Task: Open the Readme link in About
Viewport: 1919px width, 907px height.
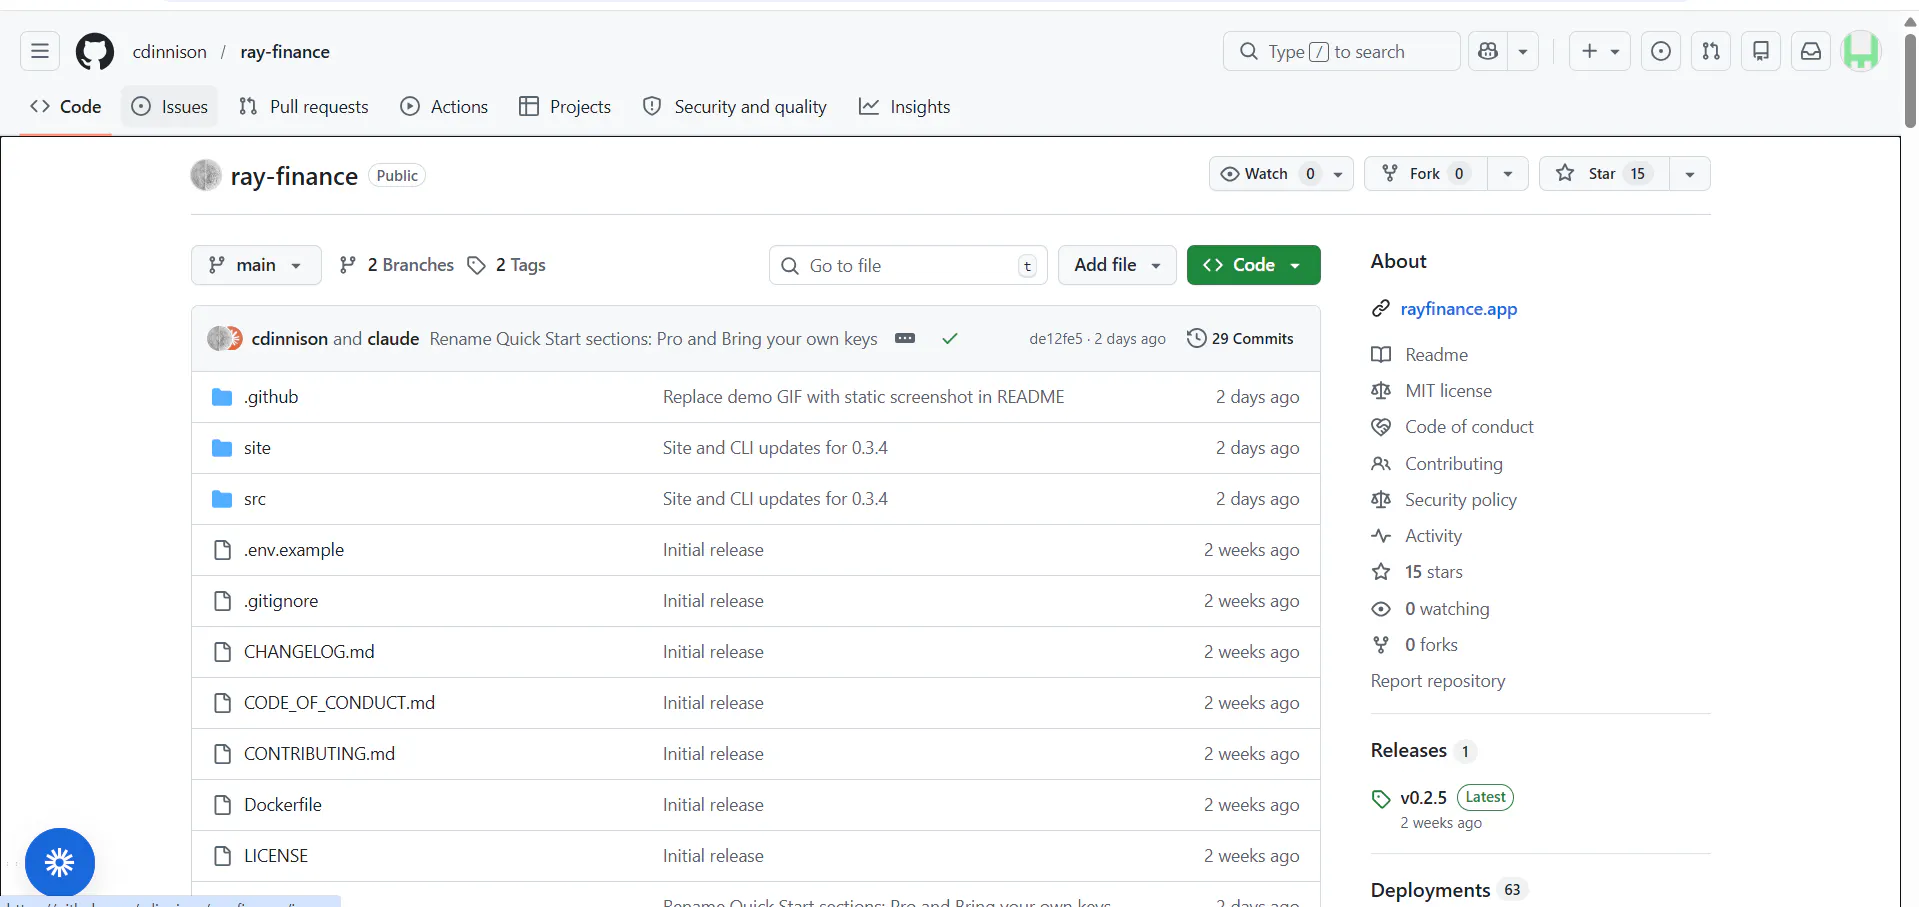Action: (x=1436, y=355)
